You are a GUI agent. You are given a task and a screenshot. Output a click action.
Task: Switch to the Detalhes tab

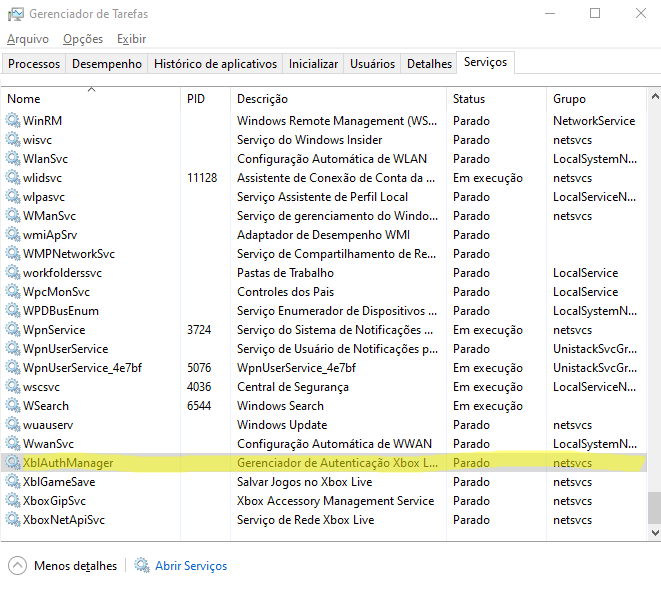tap(429, 64)
